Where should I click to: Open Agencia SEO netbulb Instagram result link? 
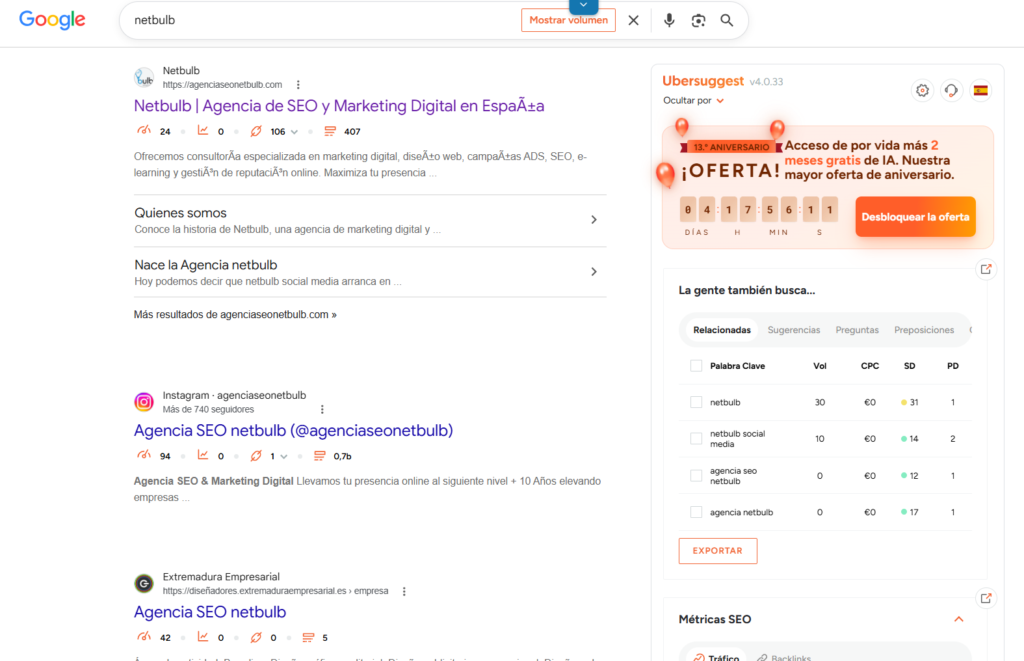point(293,430)
